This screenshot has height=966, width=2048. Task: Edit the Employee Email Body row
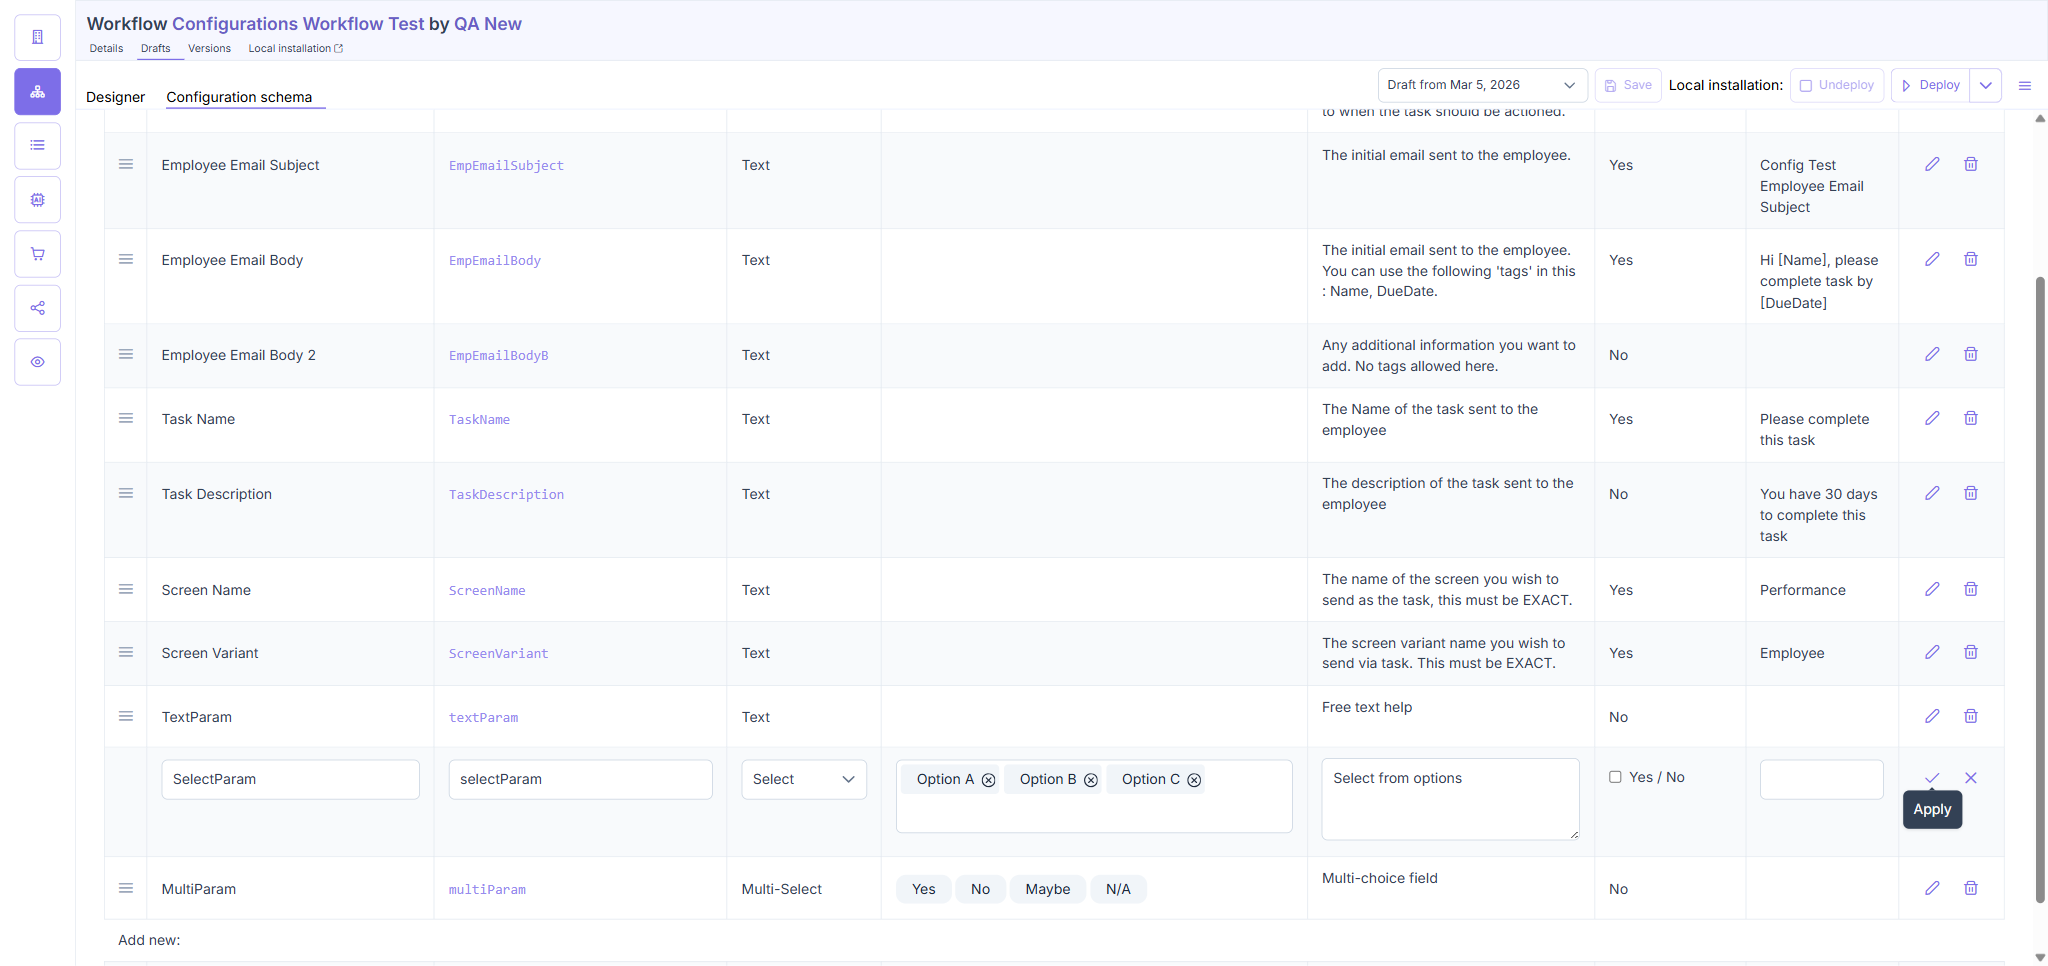pyautogui.click(x=1932, y=259)
